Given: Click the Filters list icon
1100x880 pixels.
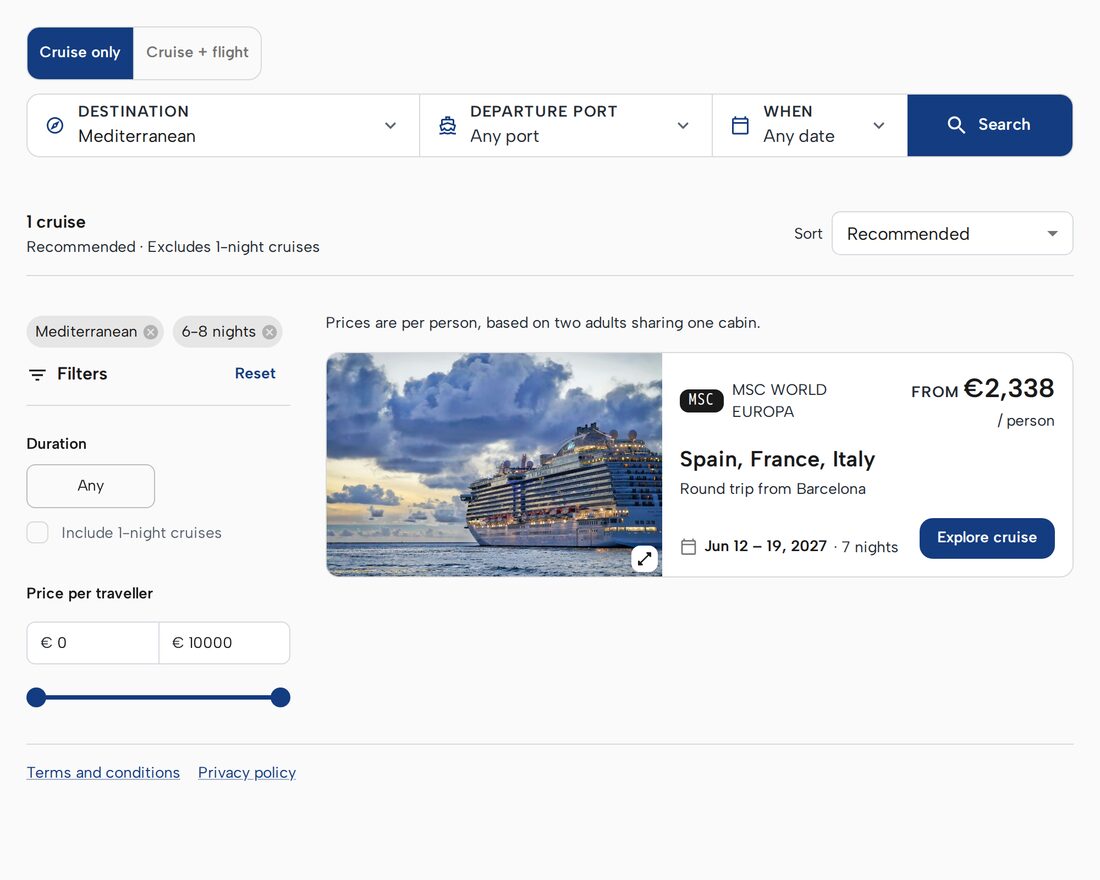Looking at the screenshot, I should tap(37, 375).
